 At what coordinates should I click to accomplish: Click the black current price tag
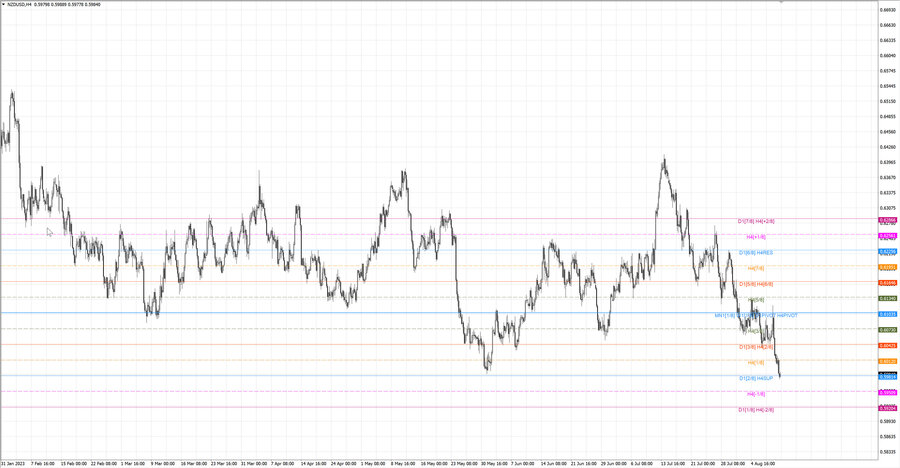tap(887, 374)
